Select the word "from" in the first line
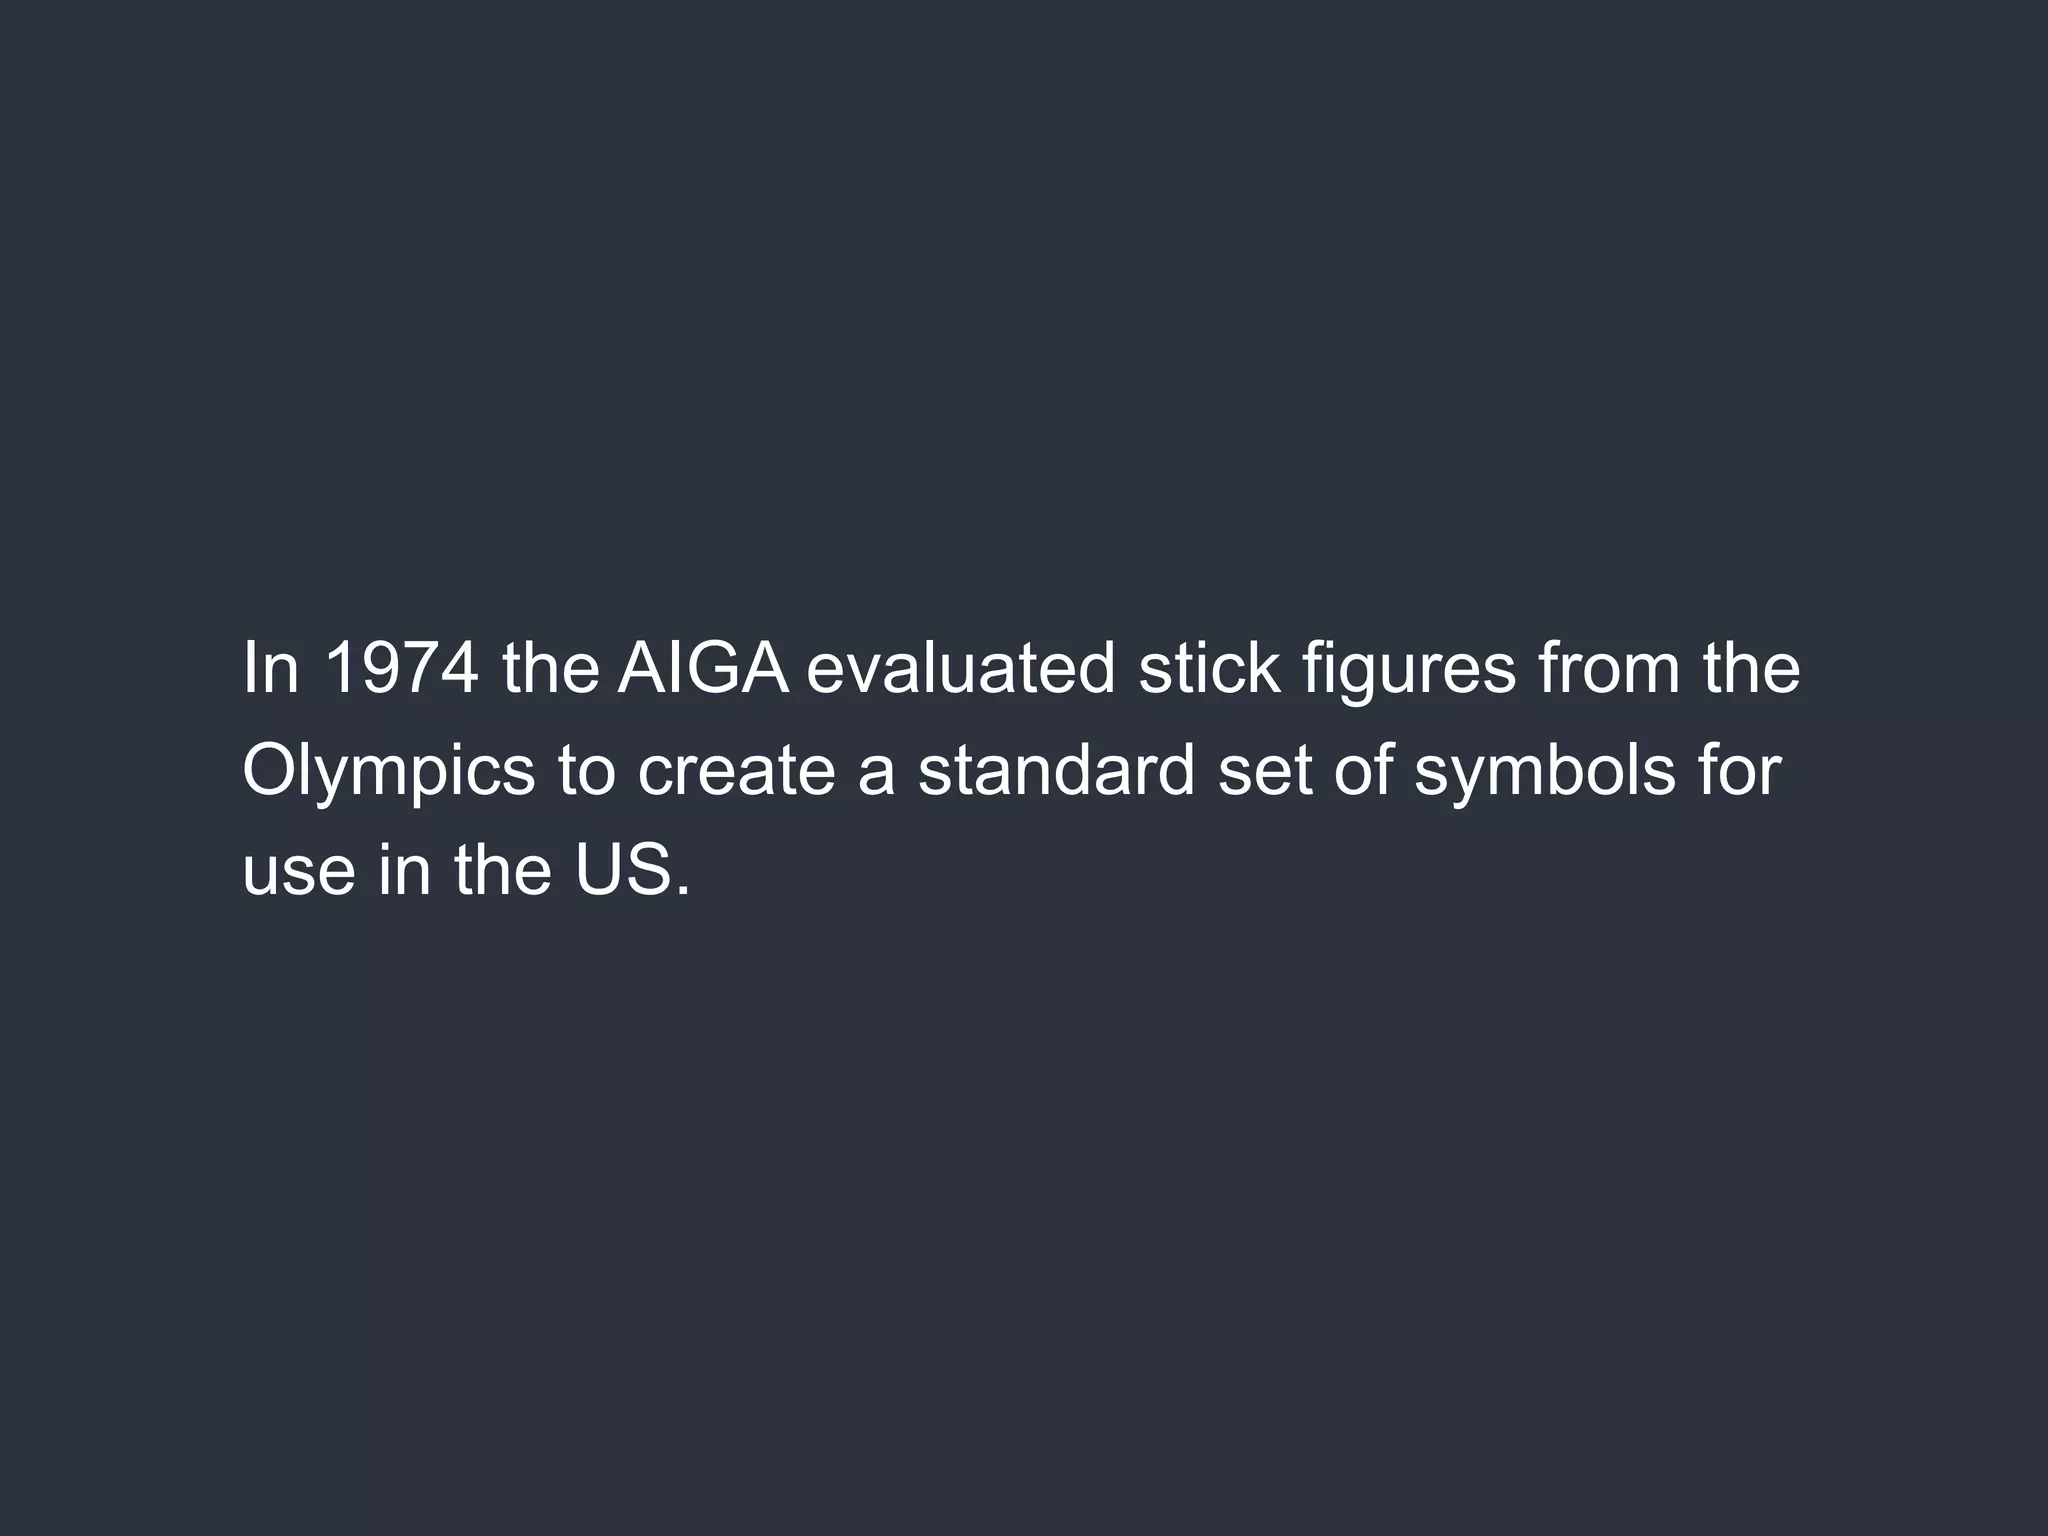 pyautogui.click(x=1610, y=668)
